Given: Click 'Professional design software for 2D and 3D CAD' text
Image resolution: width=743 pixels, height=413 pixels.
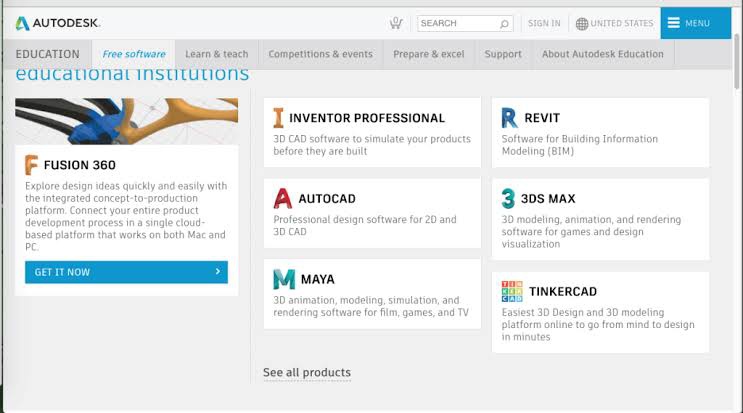Looking at the screenshot, I should pyautogui.click(x=365, y=225).
